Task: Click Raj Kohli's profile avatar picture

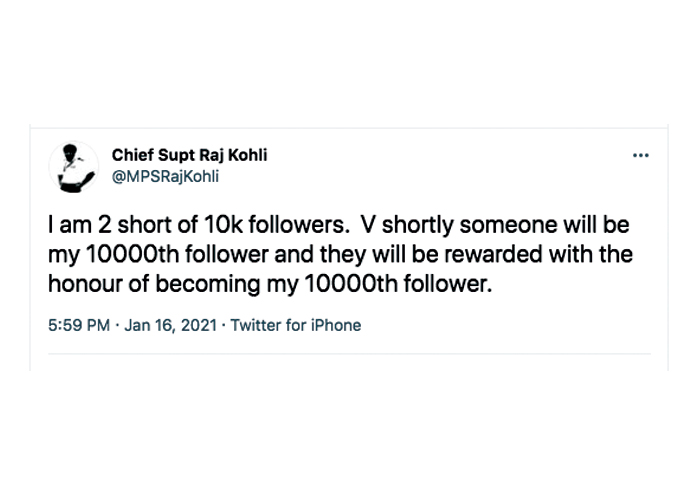Action: pyautogui.click(x=73, y=167)
